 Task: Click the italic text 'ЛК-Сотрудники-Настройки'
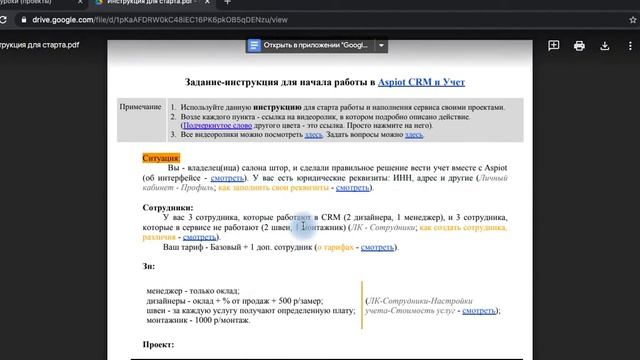click(420, 301)
